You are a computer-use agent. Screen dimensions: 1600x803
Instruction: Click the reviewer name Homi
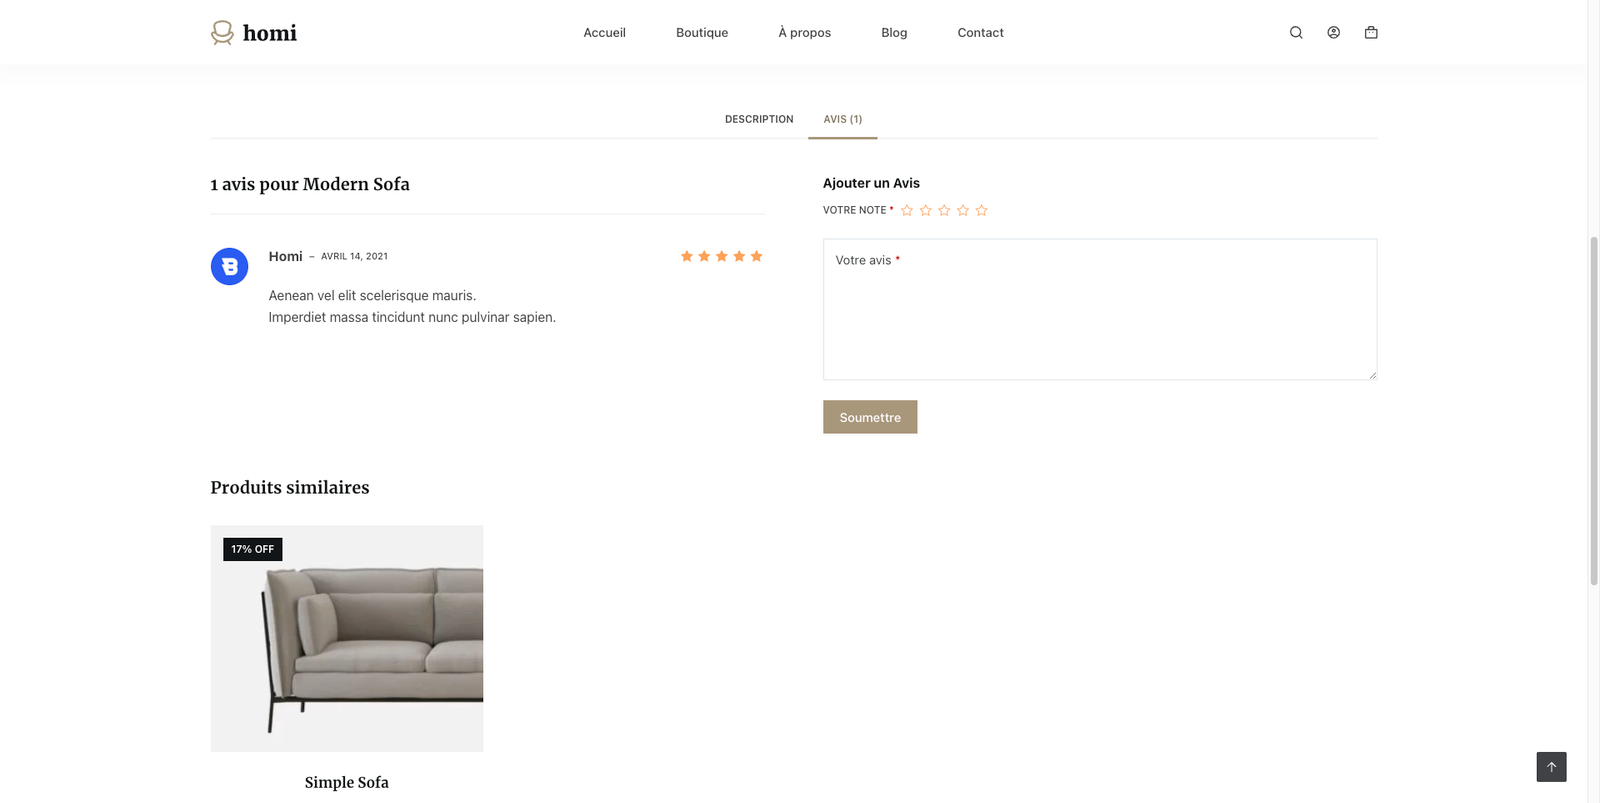click(x=285, y=256)
